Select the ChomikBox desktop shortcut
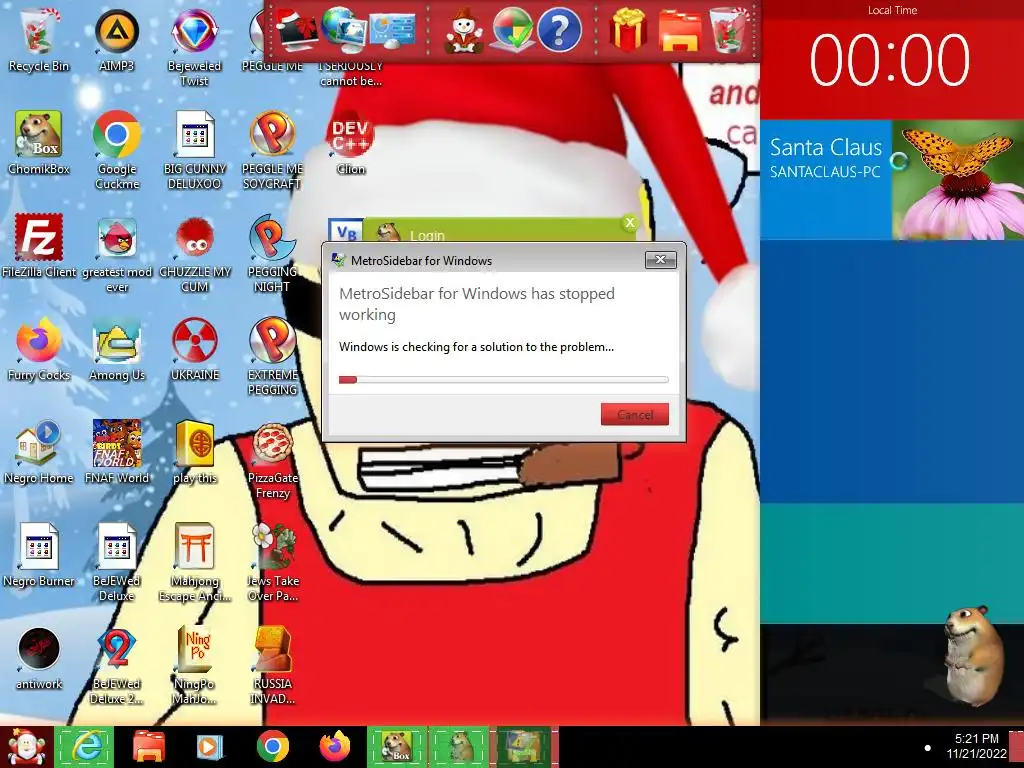The width and height of the screenshot is (1024, 768). [x=38, y=144]
